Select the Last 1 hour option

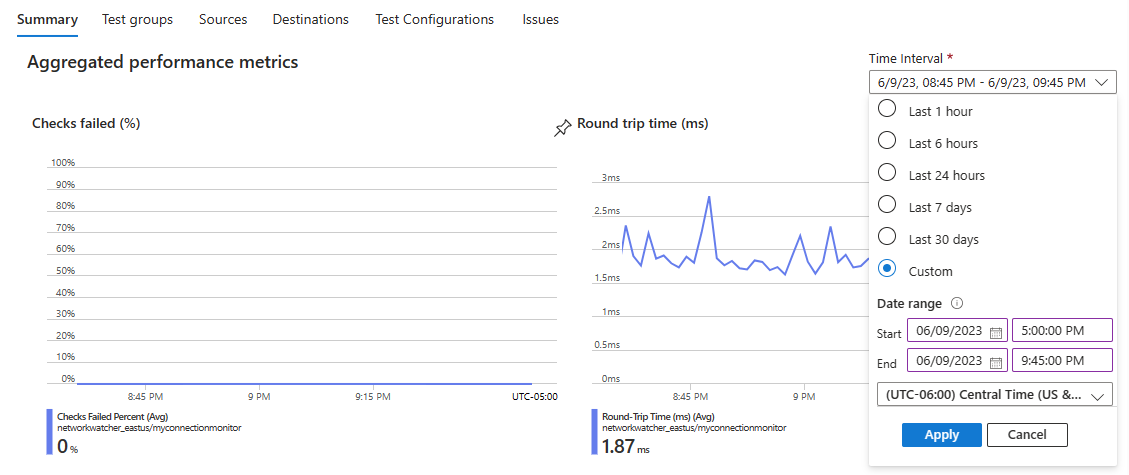coord(887,110)
